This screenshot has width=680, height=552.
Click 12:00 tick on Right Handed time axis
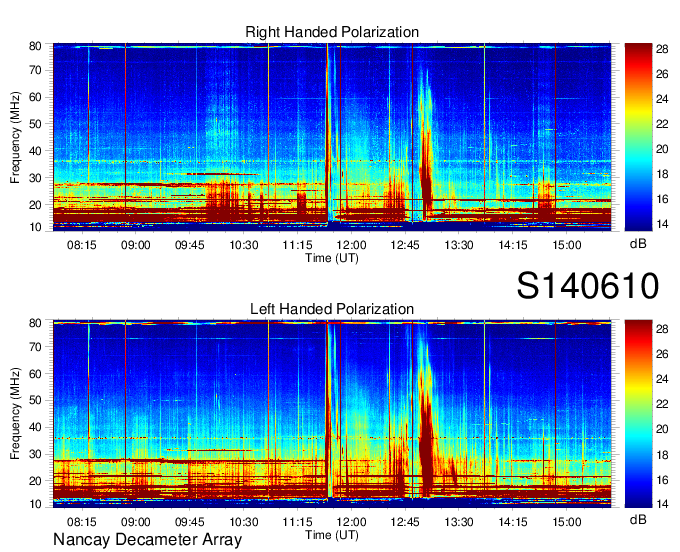point(351,245)
